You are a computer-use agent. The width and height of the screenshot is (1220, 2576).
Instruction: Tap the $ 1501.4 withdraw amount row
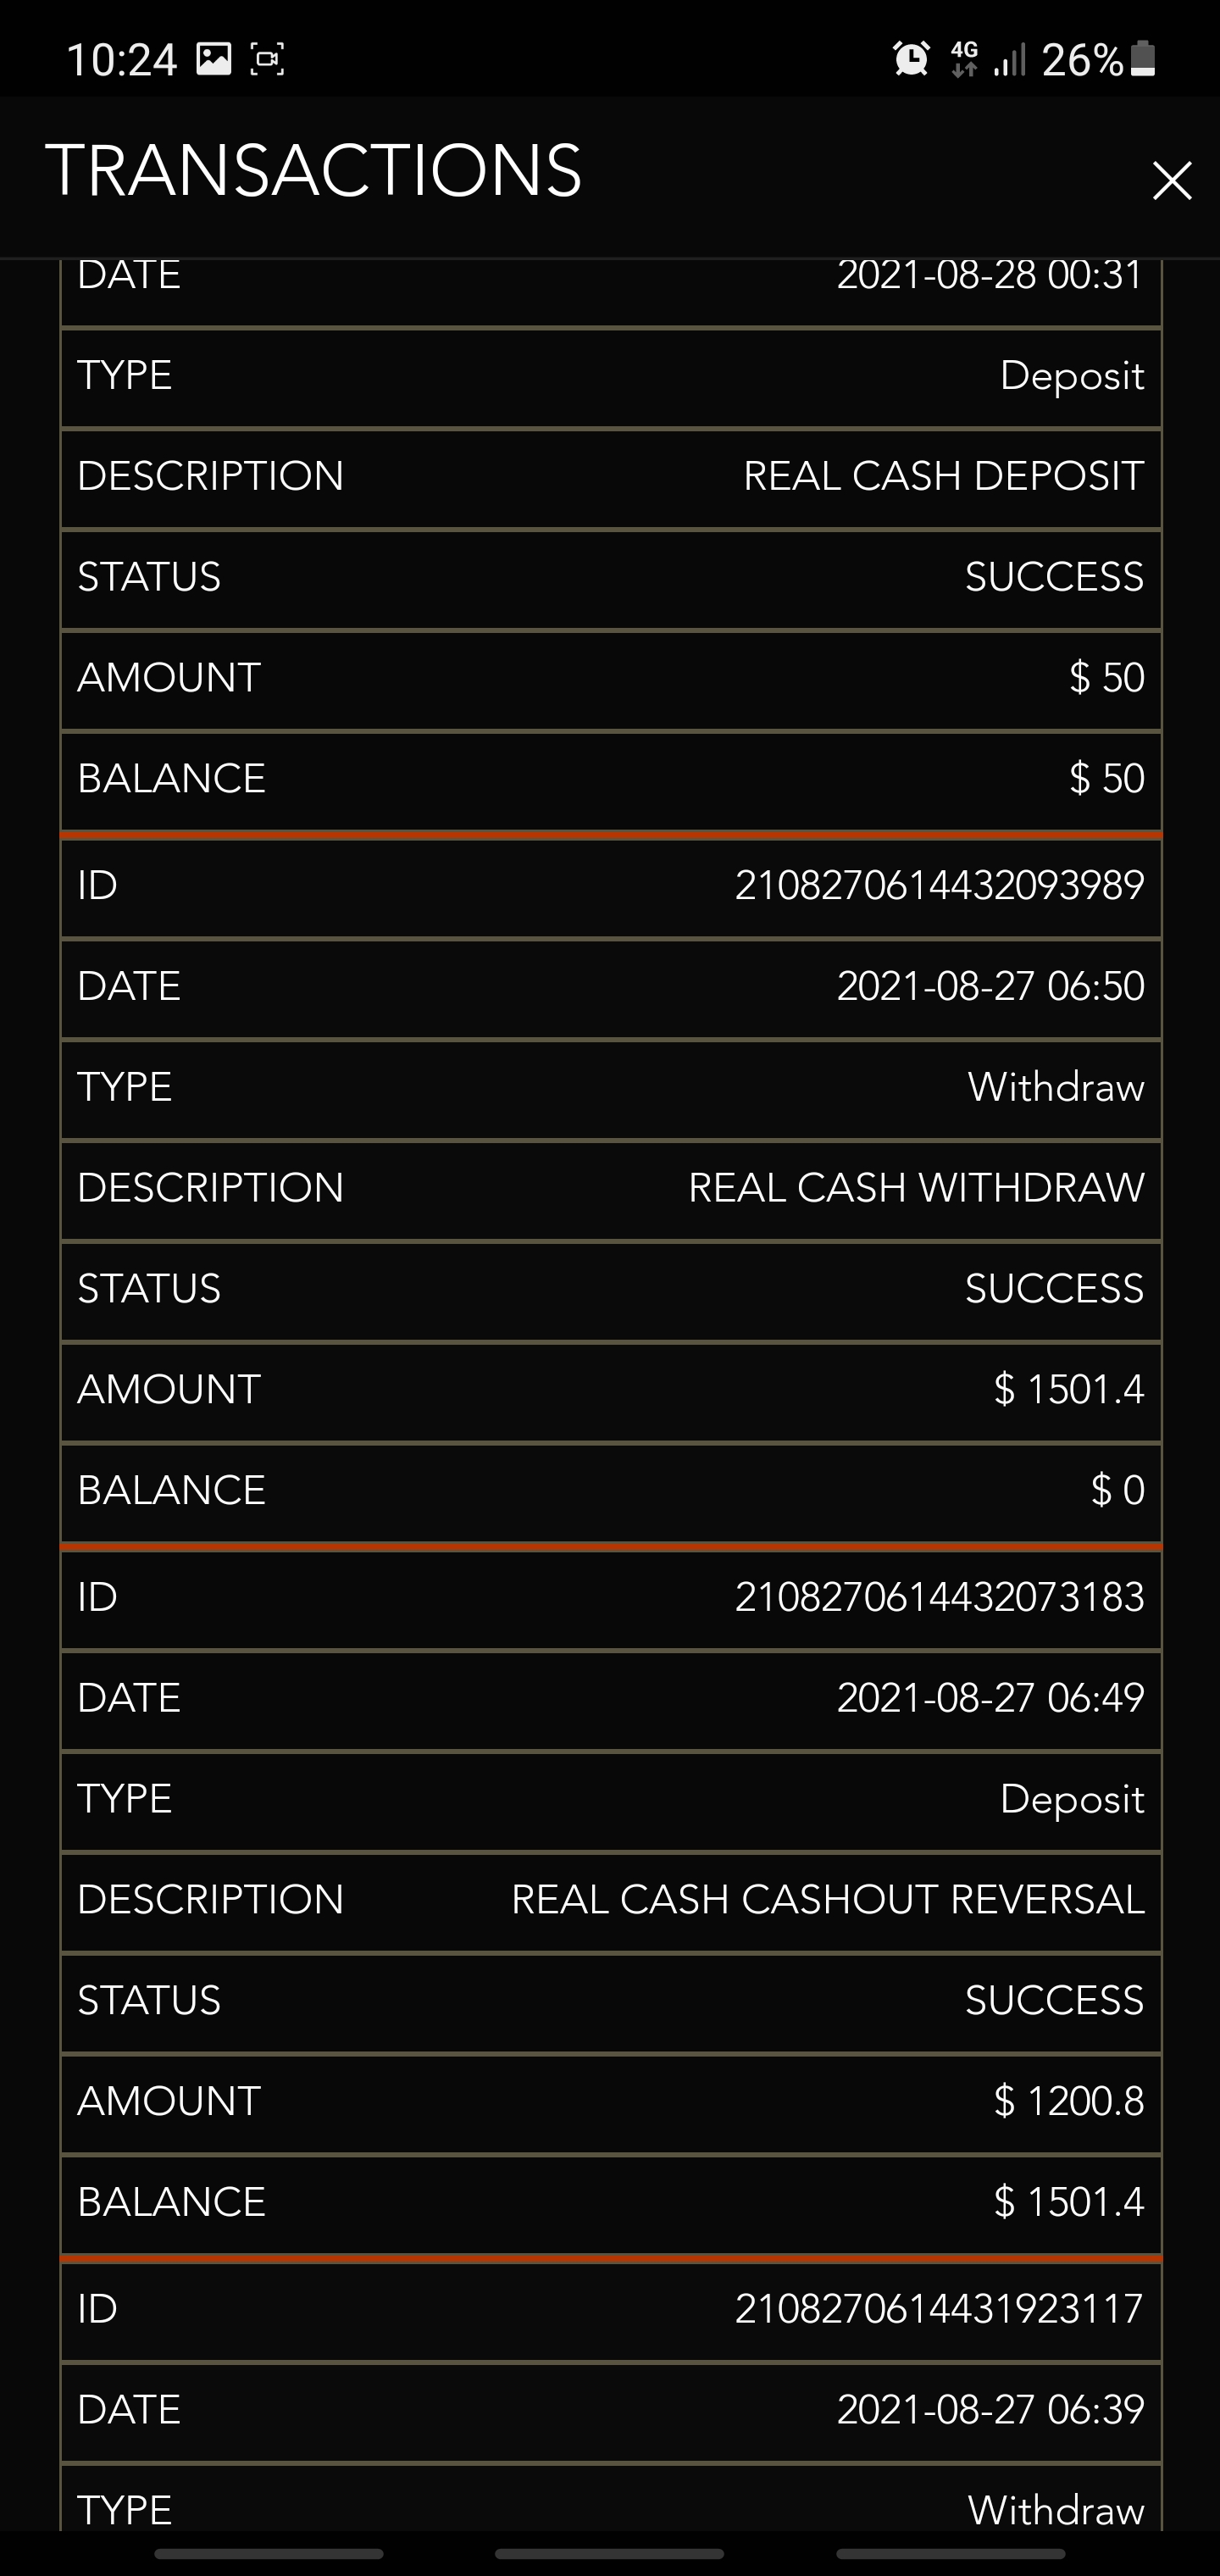click(1068, 1390)
